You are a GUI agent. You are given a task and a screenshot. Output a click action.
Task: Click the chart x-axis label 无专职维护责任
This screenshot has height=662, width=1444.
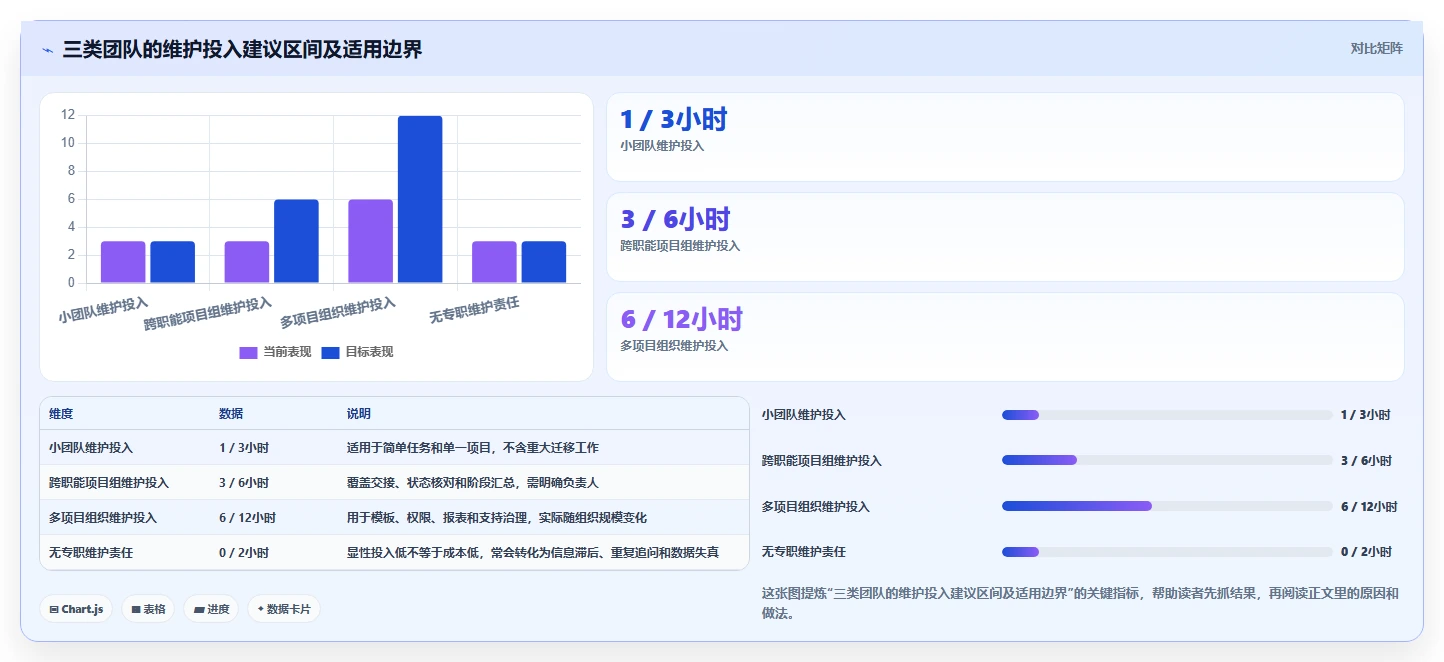[x=474, y=309]
